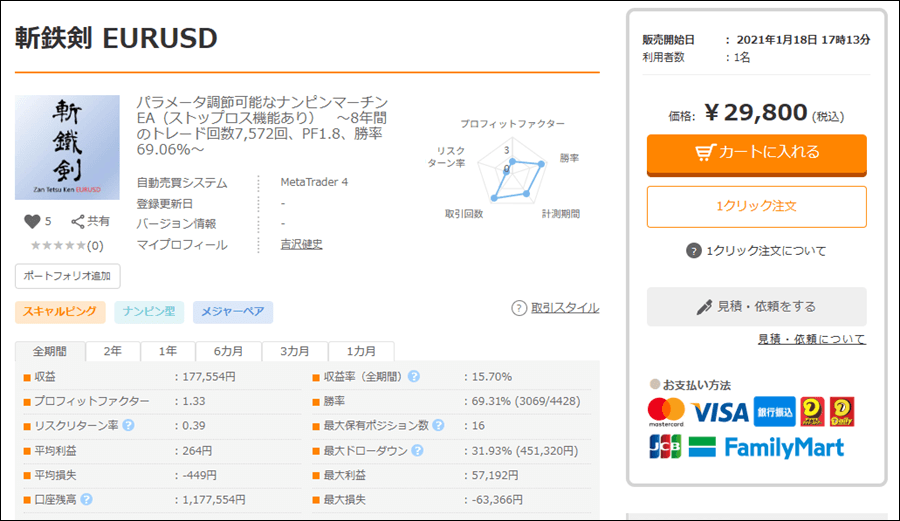Click the share (共有) icon
The image size is (900, 521).
coord(78,222)
